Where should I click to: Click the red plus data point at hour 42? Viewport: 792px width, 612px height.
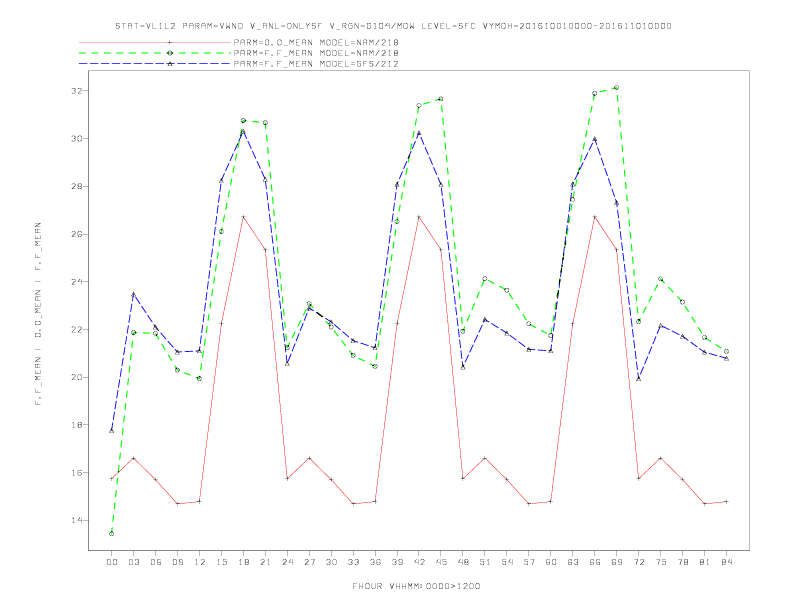(x=419, y=217)
